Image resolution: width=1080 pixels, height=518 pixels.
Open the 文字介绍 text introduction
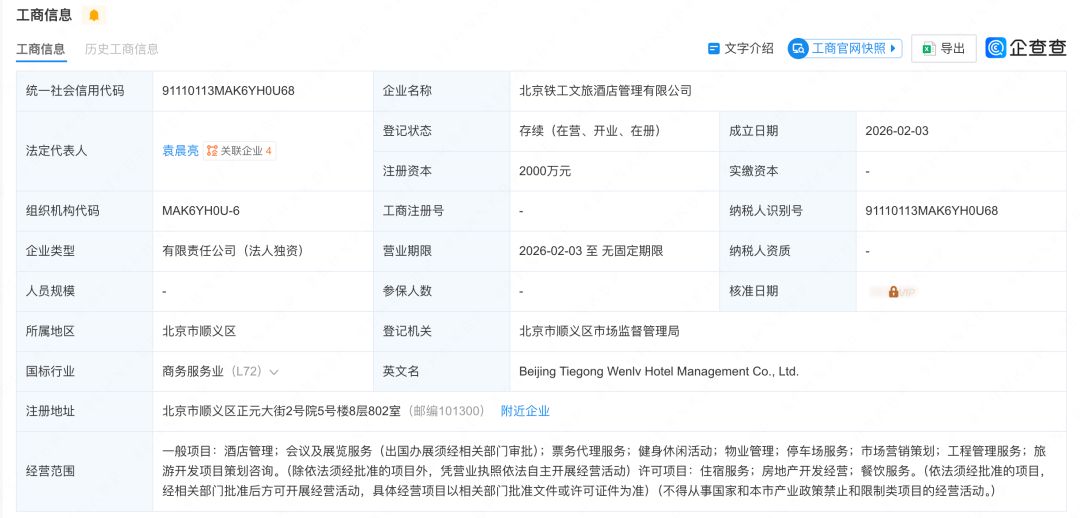748,48
